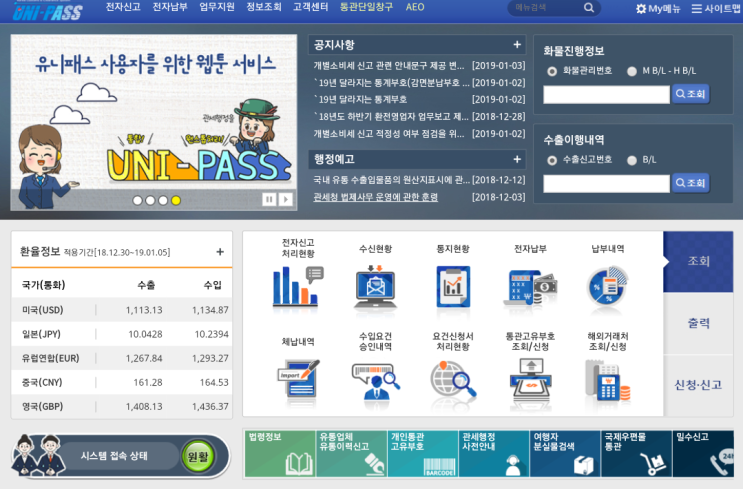Switch to 신청·신고 side tab
Viewport: 743px width, 489px height.
click(698, 385)
